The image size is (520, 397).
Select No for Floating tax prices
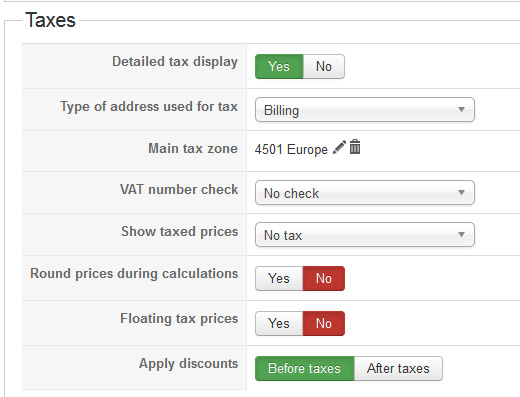tap(324, 323)
